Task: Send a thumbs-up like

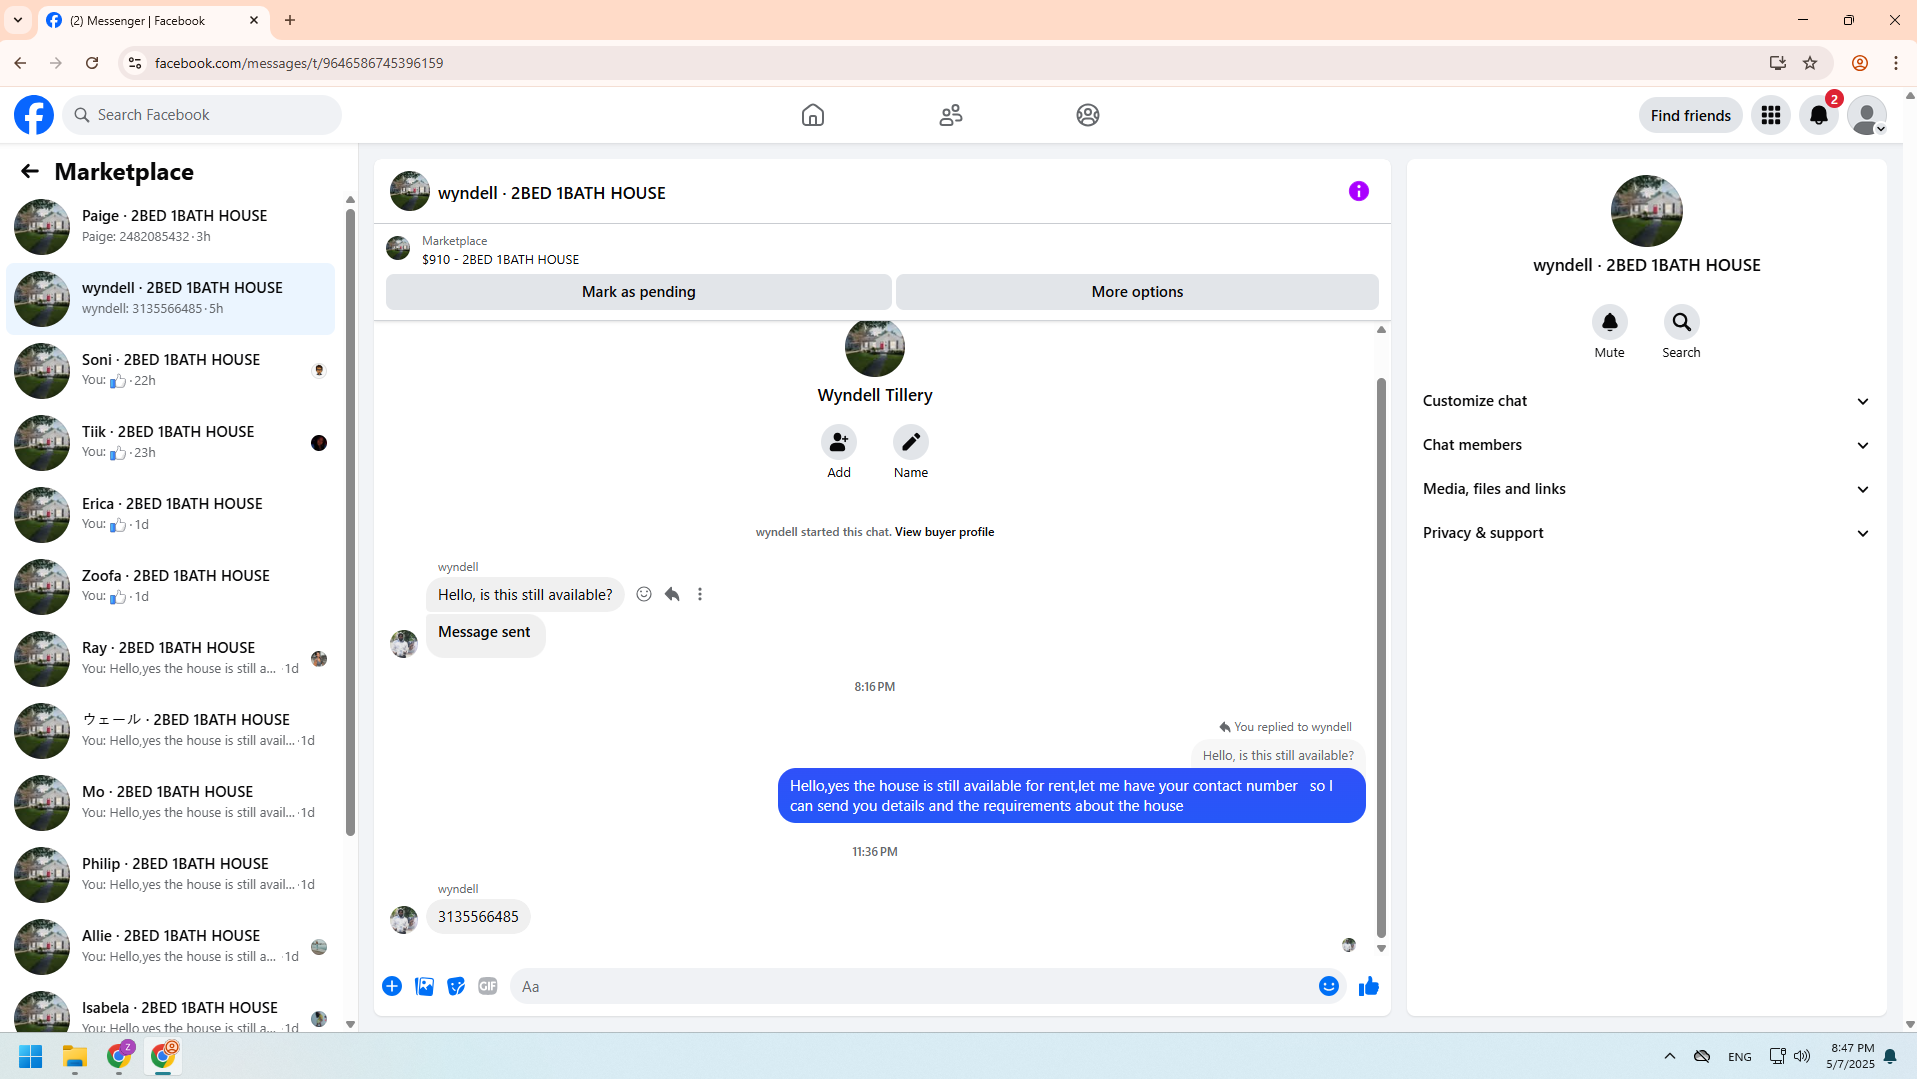Action: pyautogui.click(x=1368, y=986)
